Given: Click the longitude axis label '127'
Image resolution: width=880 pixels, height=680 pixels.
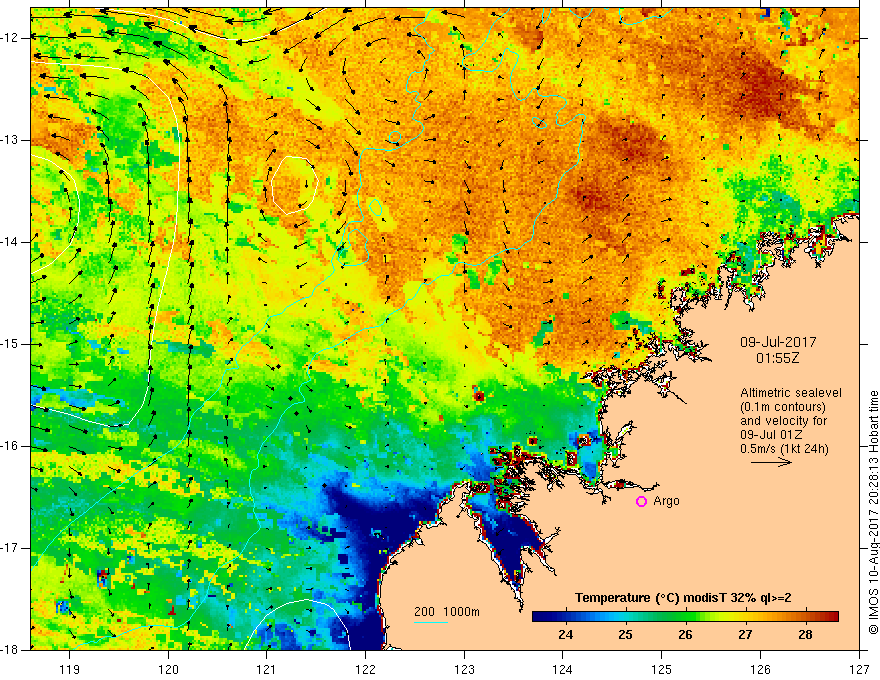Looking at the screenshot, I should click(x=859, y=669).
